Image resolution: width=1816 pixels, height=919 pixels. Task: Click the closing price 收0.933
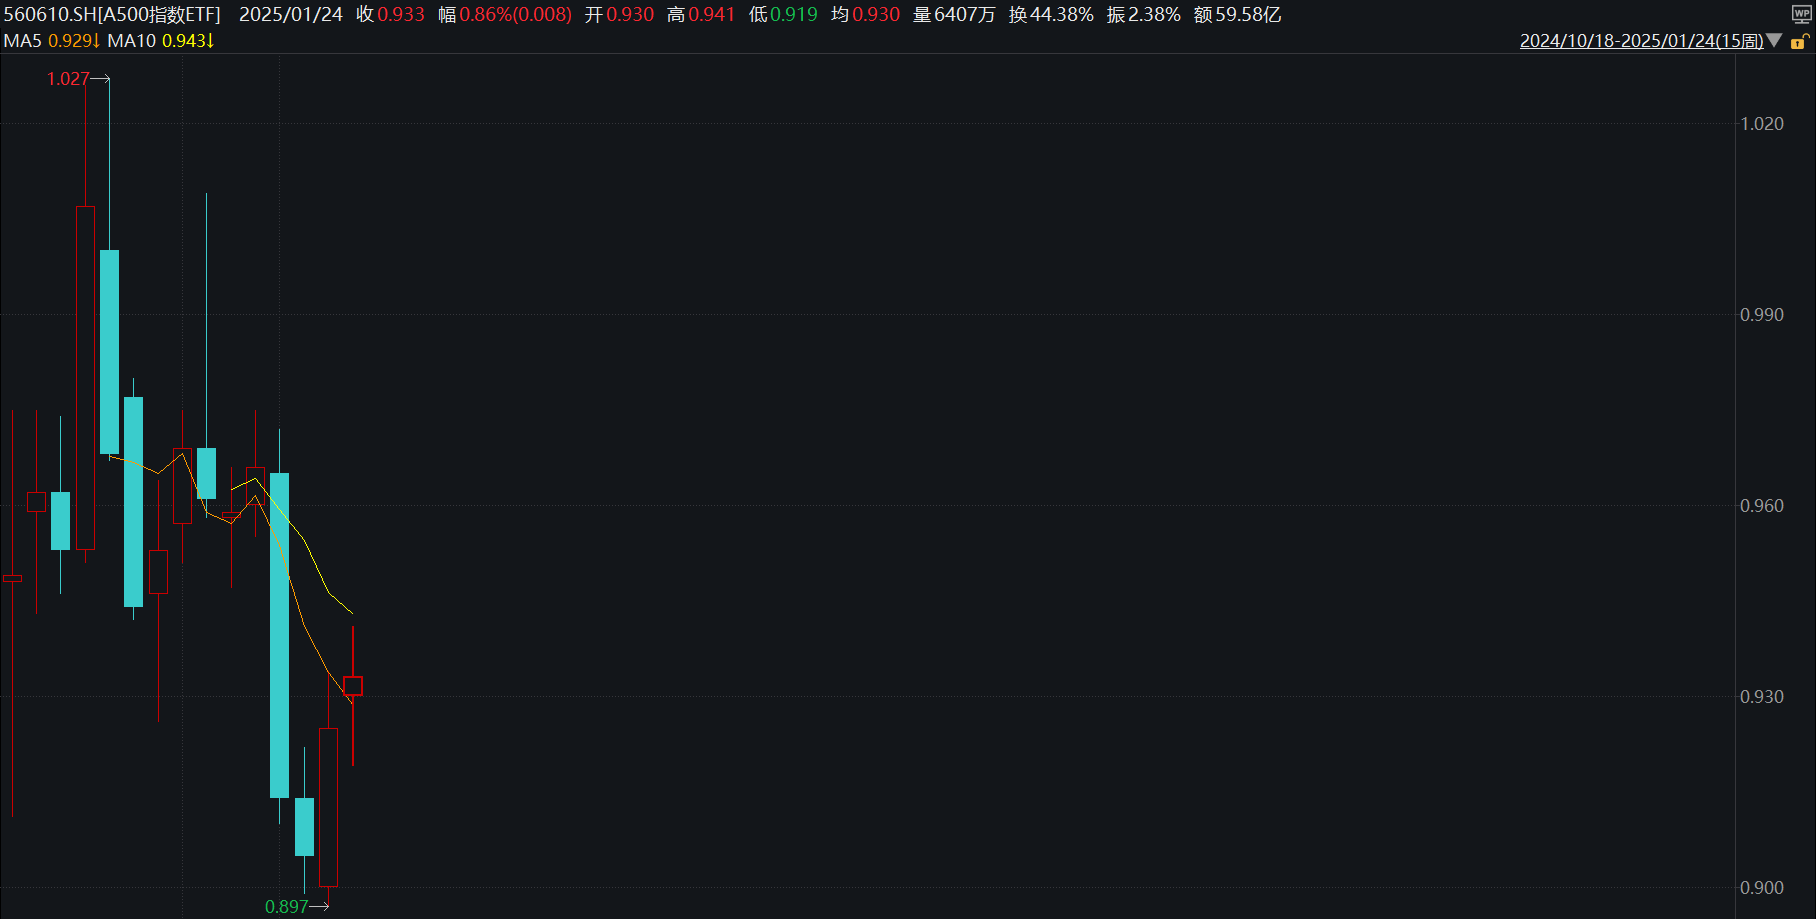click(x=391, y=15)
